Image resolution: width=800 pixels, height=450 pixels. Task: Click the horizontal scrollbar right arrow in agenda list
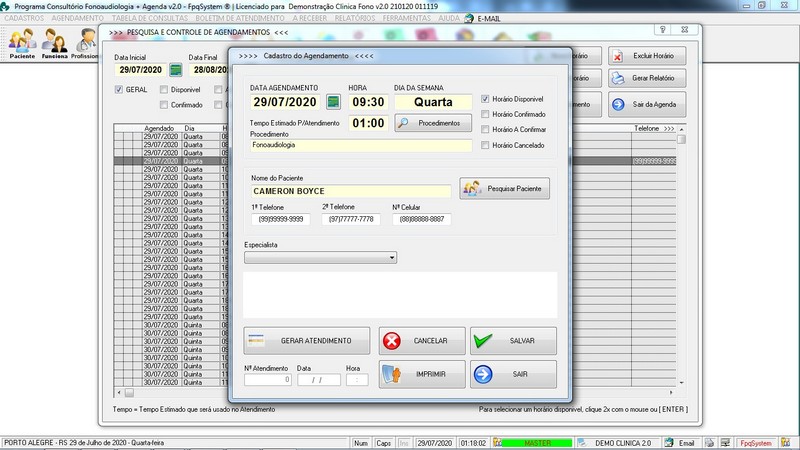[x=671, y=393]
